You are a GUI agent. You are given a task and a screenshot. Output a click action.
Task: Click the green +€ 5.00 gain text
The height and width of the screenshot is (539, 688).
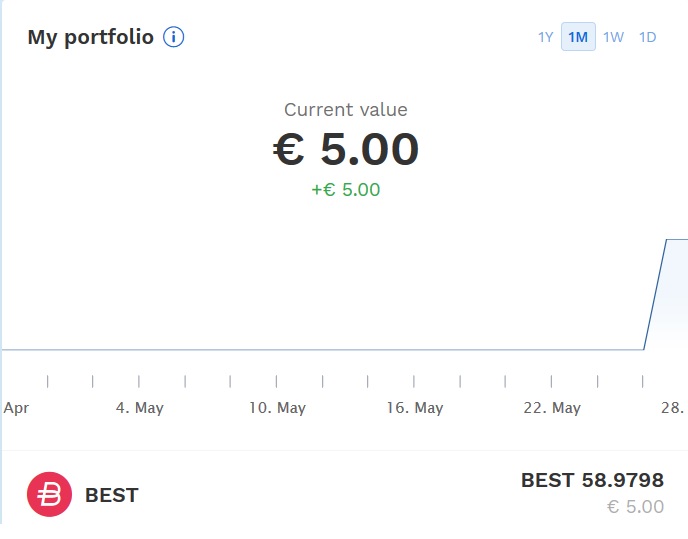pos(345,189)
